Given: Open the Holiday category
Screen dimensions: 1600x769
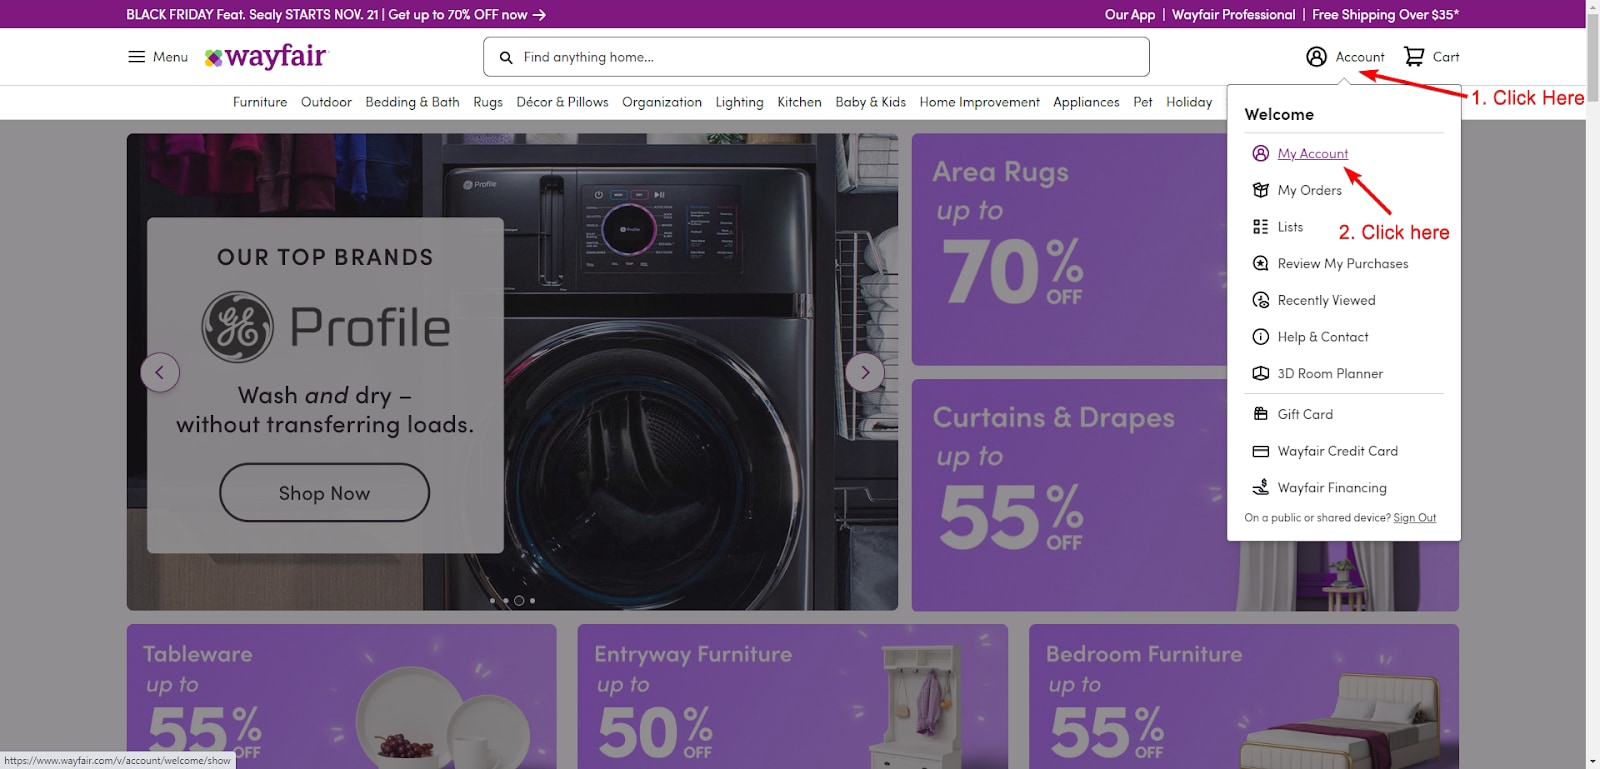Looking at the screenshot, I should pyautogui.click(x=1189, y=102).
